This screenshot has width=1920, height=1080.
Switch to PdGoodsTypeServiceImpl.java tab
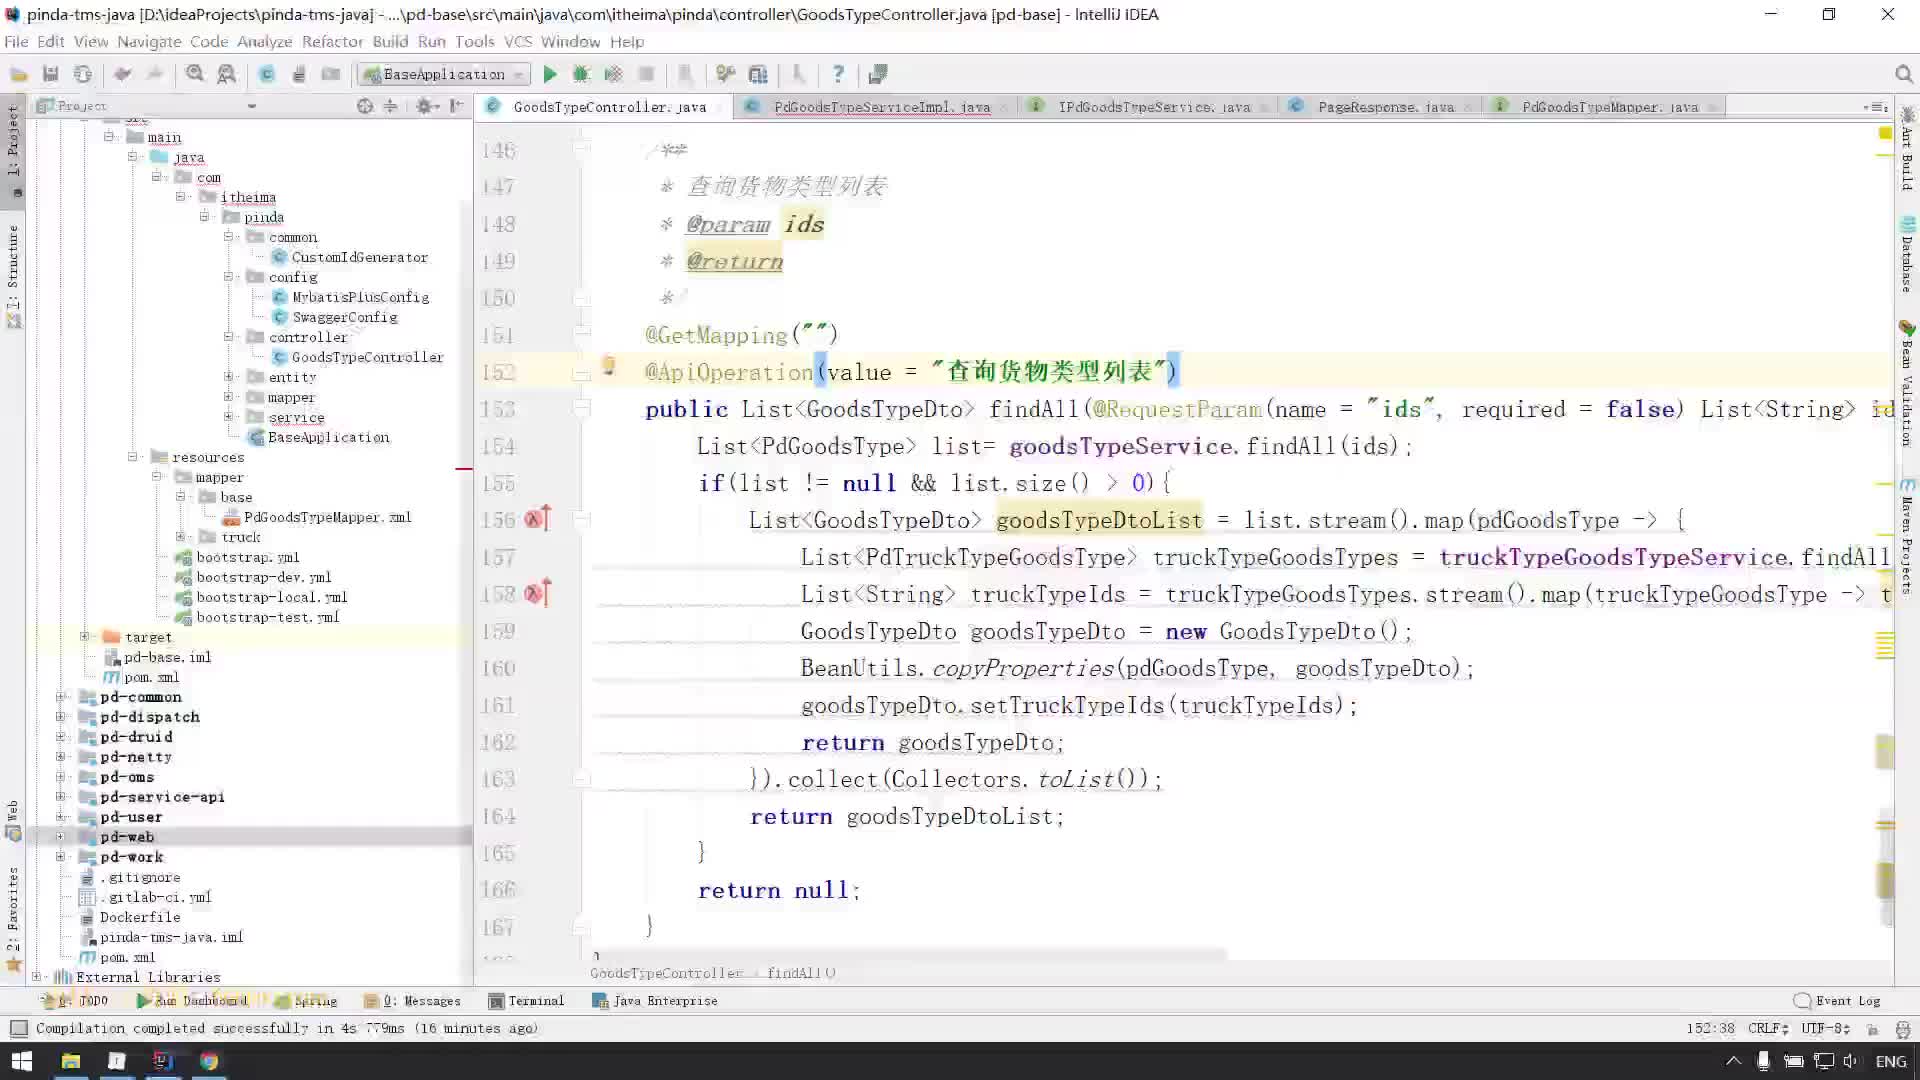[880, 107]
